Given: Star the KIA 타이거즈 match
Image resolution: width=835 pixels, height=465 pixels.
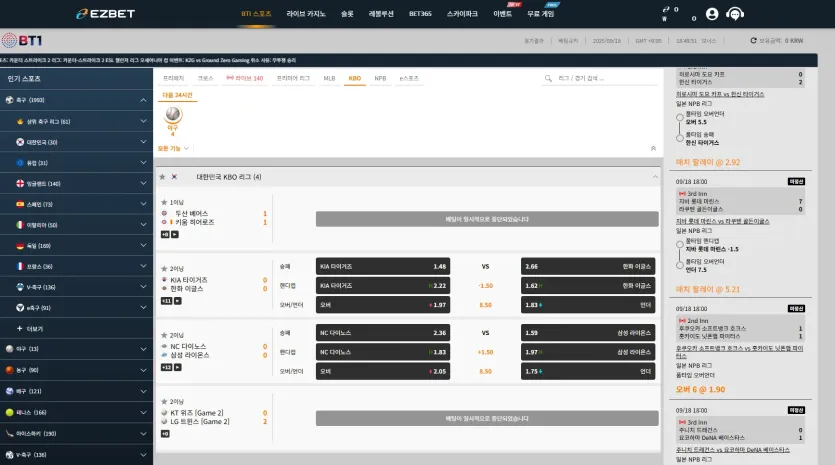Looking at the screenshot, I should pos(164,268).
